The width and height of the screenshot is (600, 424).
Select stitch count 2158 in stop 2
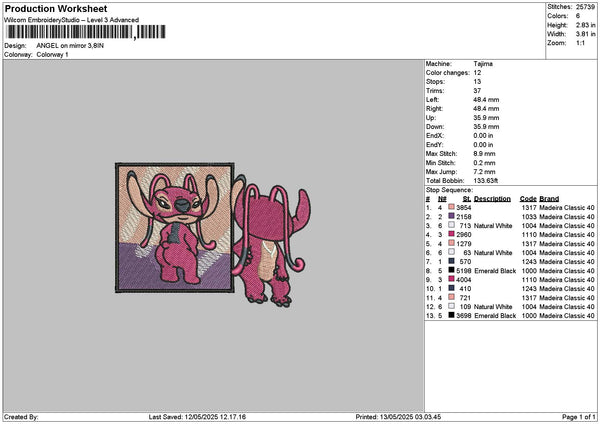(x=464, y=217)
